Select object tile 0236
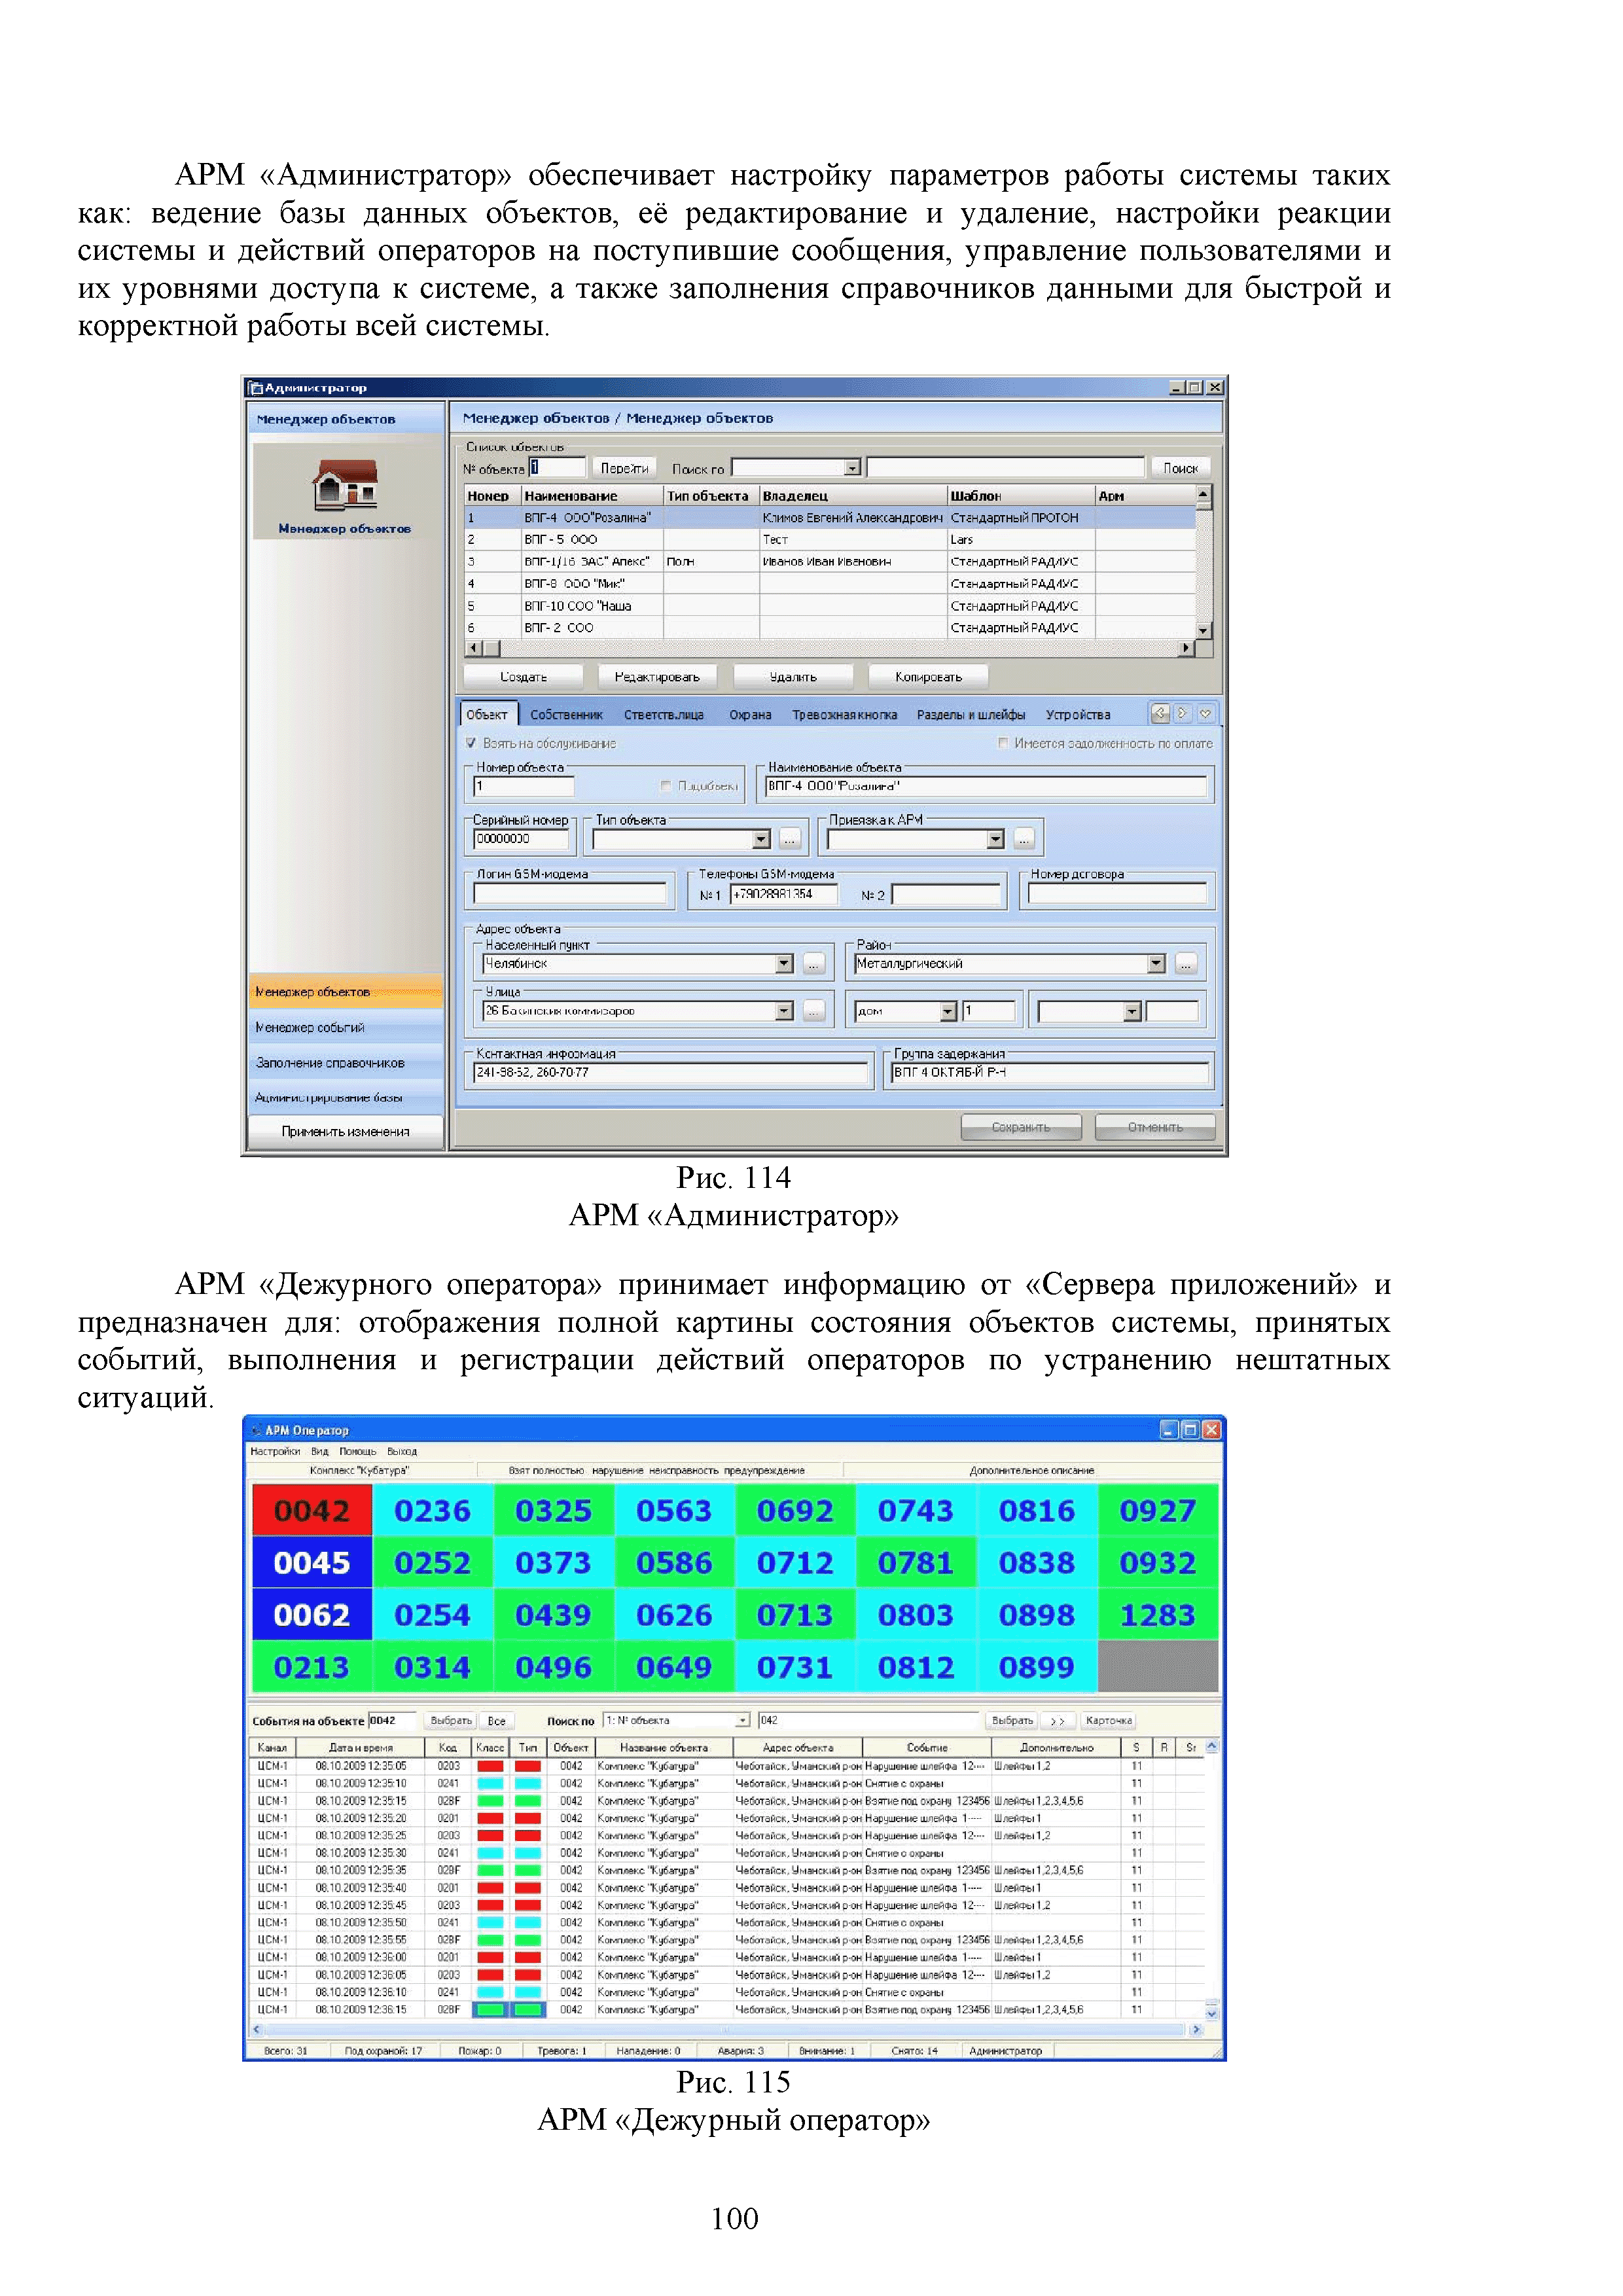 click(432, 1510)
